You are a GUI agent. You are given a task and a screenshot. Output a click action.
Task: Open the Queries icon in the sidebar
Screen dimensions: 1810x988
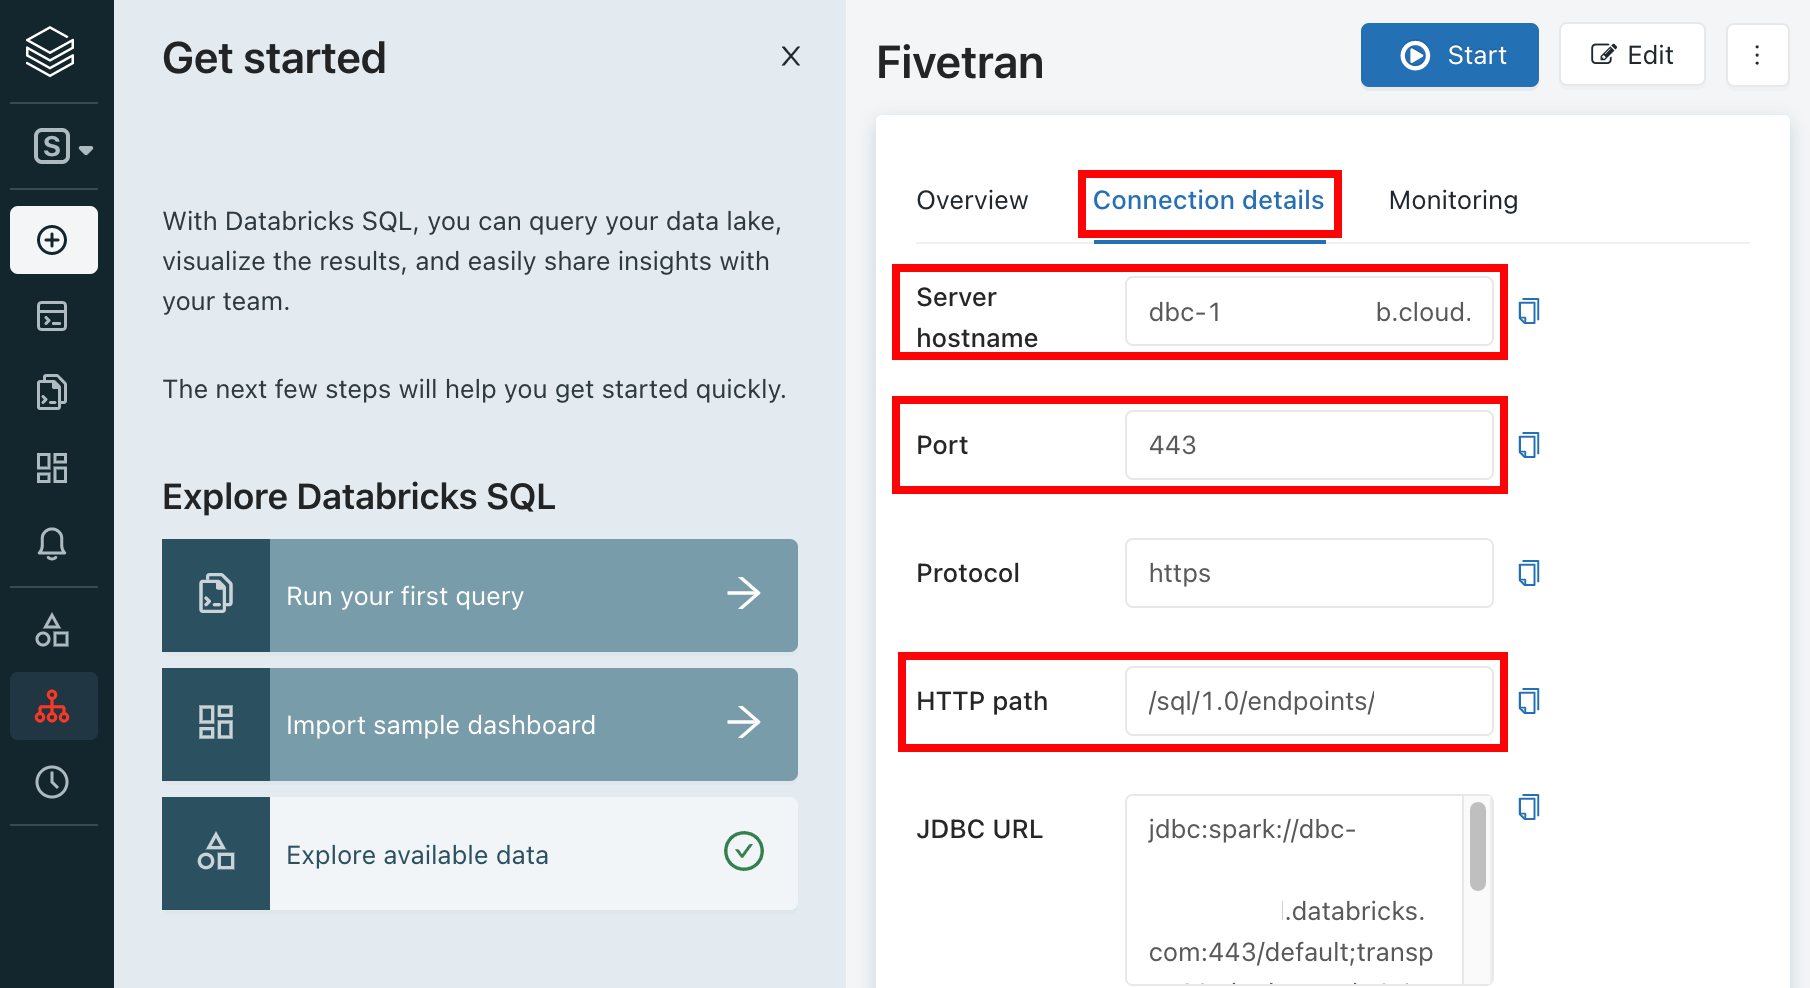point(52,392)
